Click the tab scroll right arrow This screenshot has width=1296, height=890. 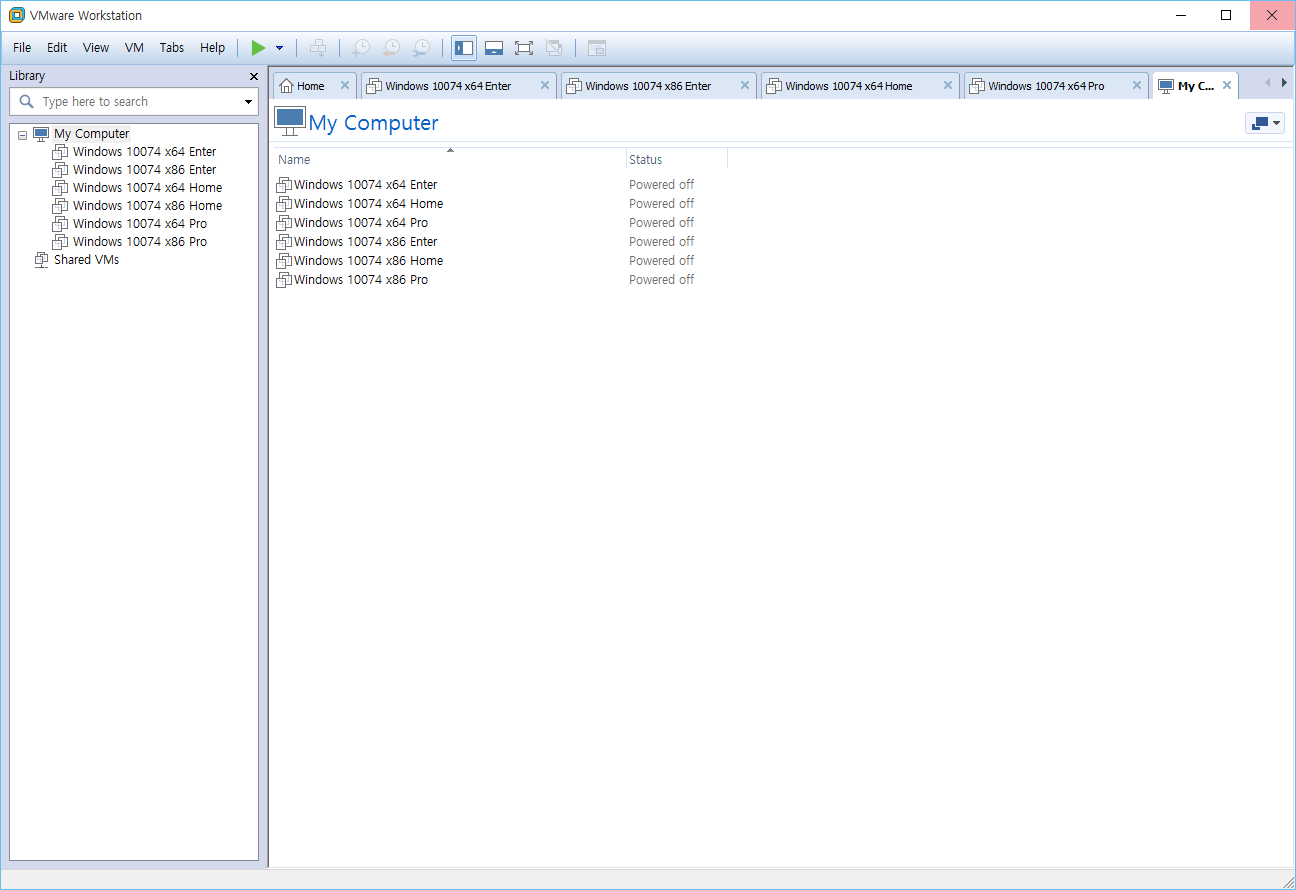click(1284, 83)
